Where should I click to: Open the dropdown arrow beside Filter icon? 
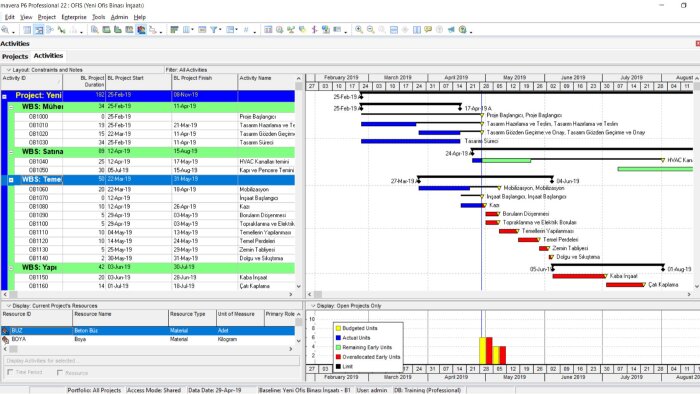pos(220,30)
